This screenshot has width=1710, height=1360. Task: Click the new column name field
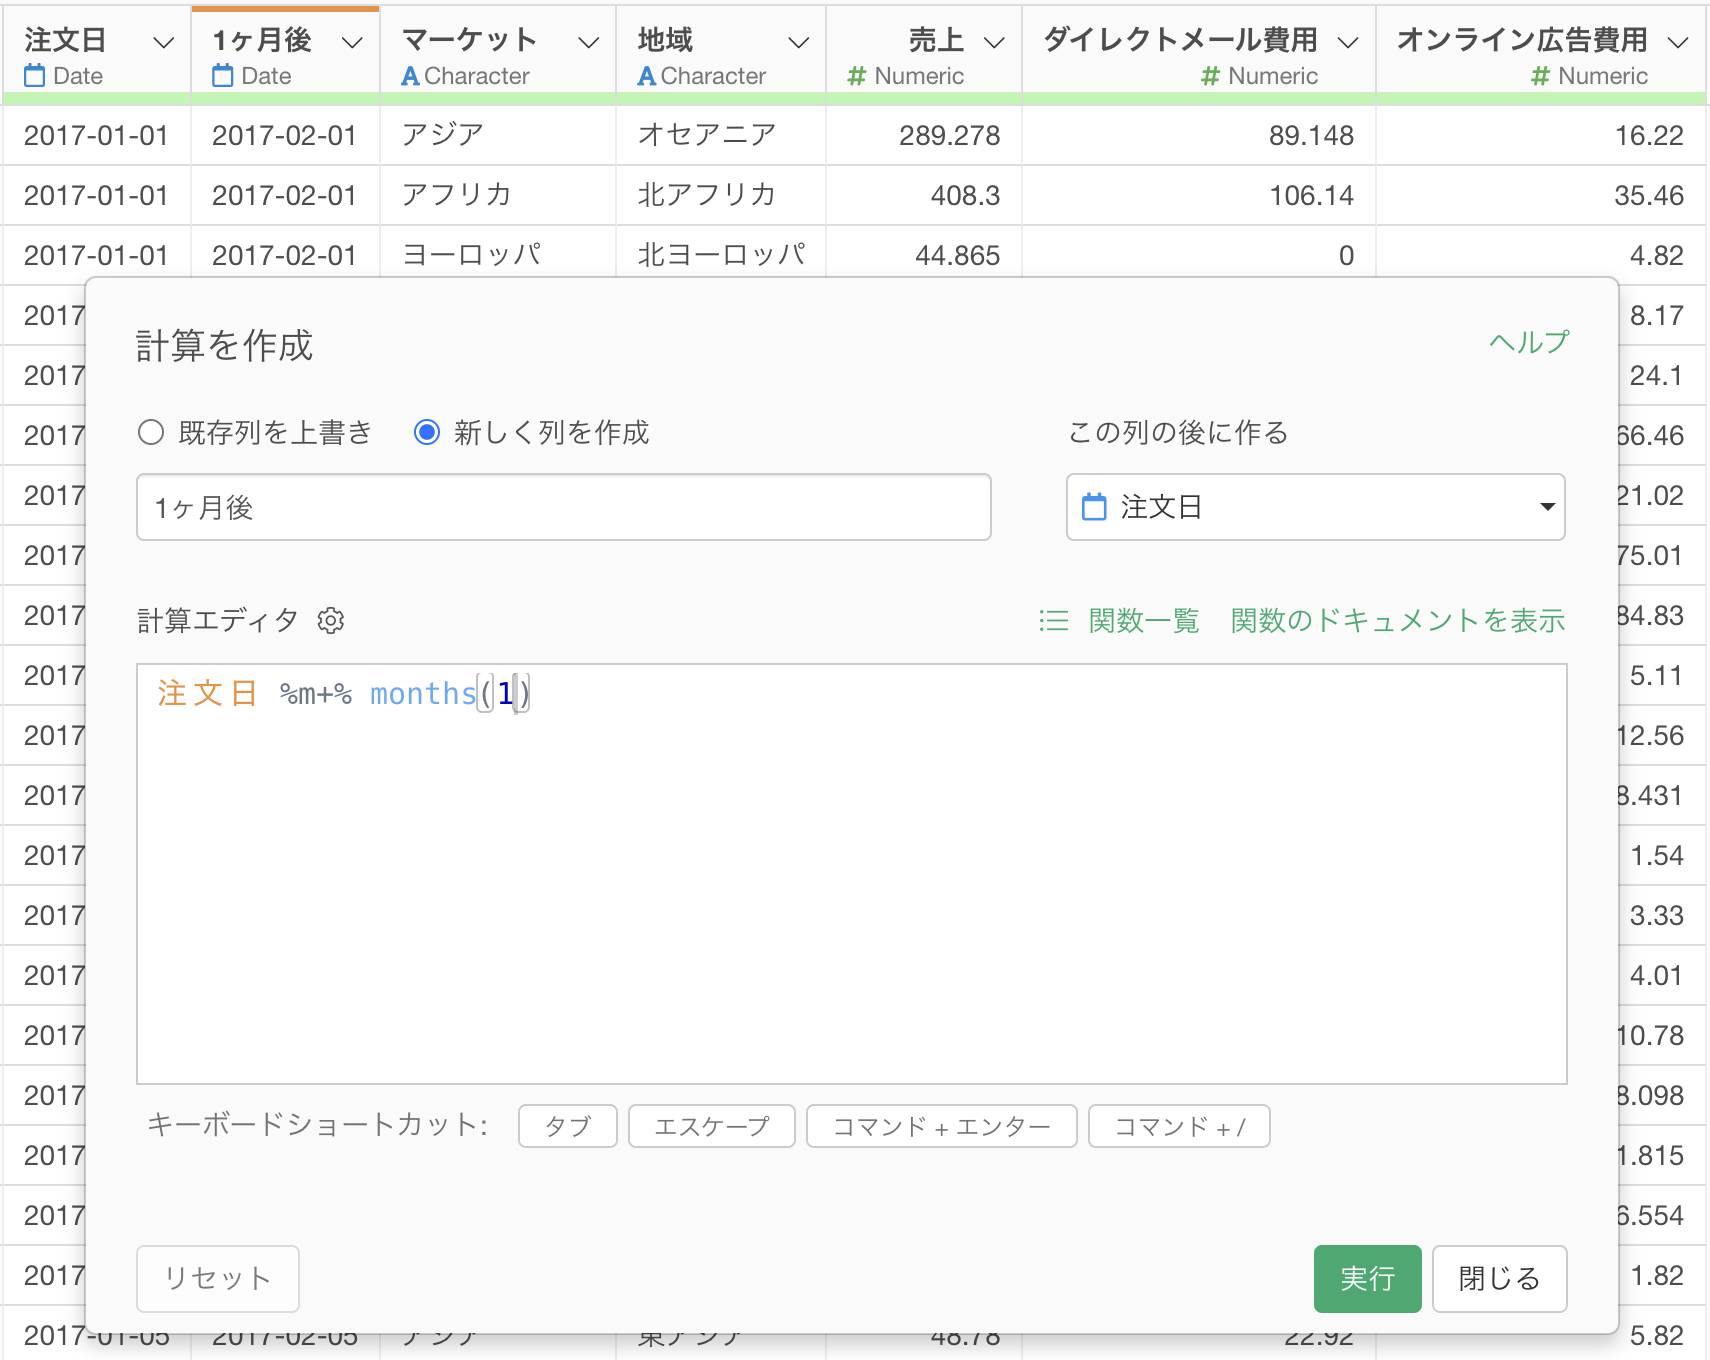click(564, 507)
